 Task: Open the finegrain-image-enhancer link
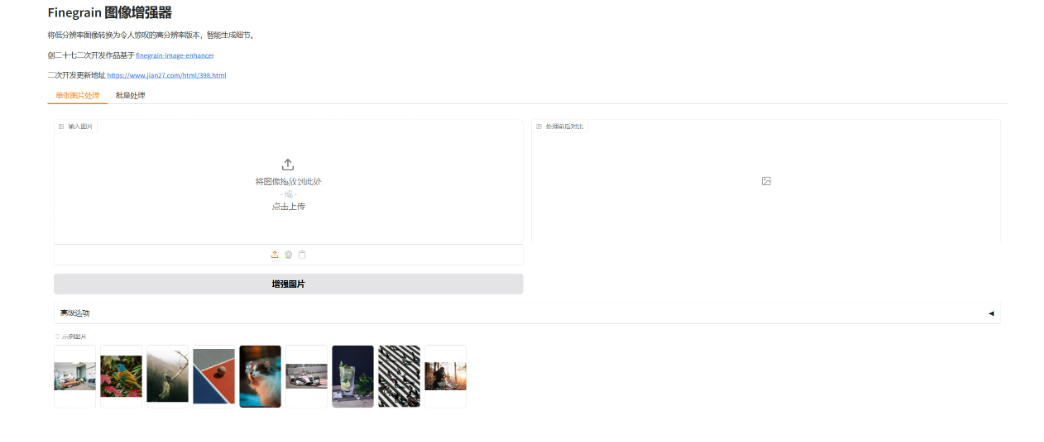[x=175, y=55]
